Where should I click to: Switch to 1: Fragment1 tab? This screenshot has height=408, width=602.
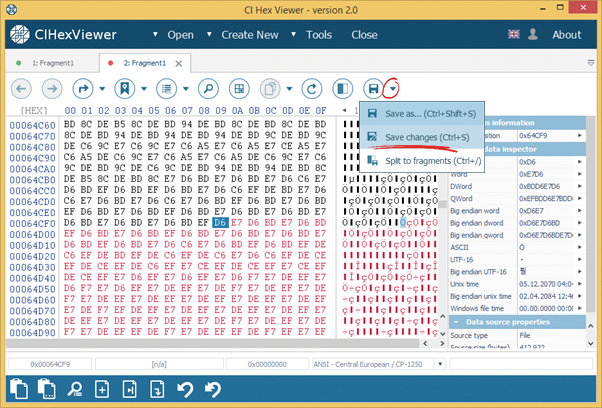[53, 63]
